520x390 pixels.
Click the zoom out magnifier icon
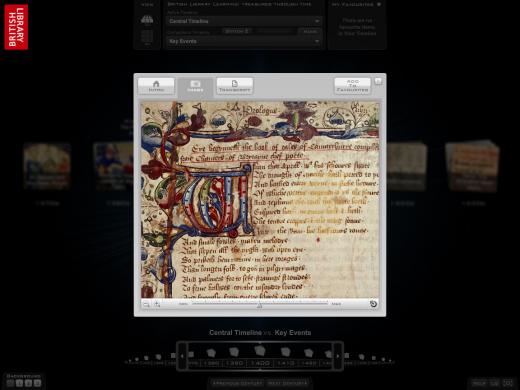(x=146, y=304)
